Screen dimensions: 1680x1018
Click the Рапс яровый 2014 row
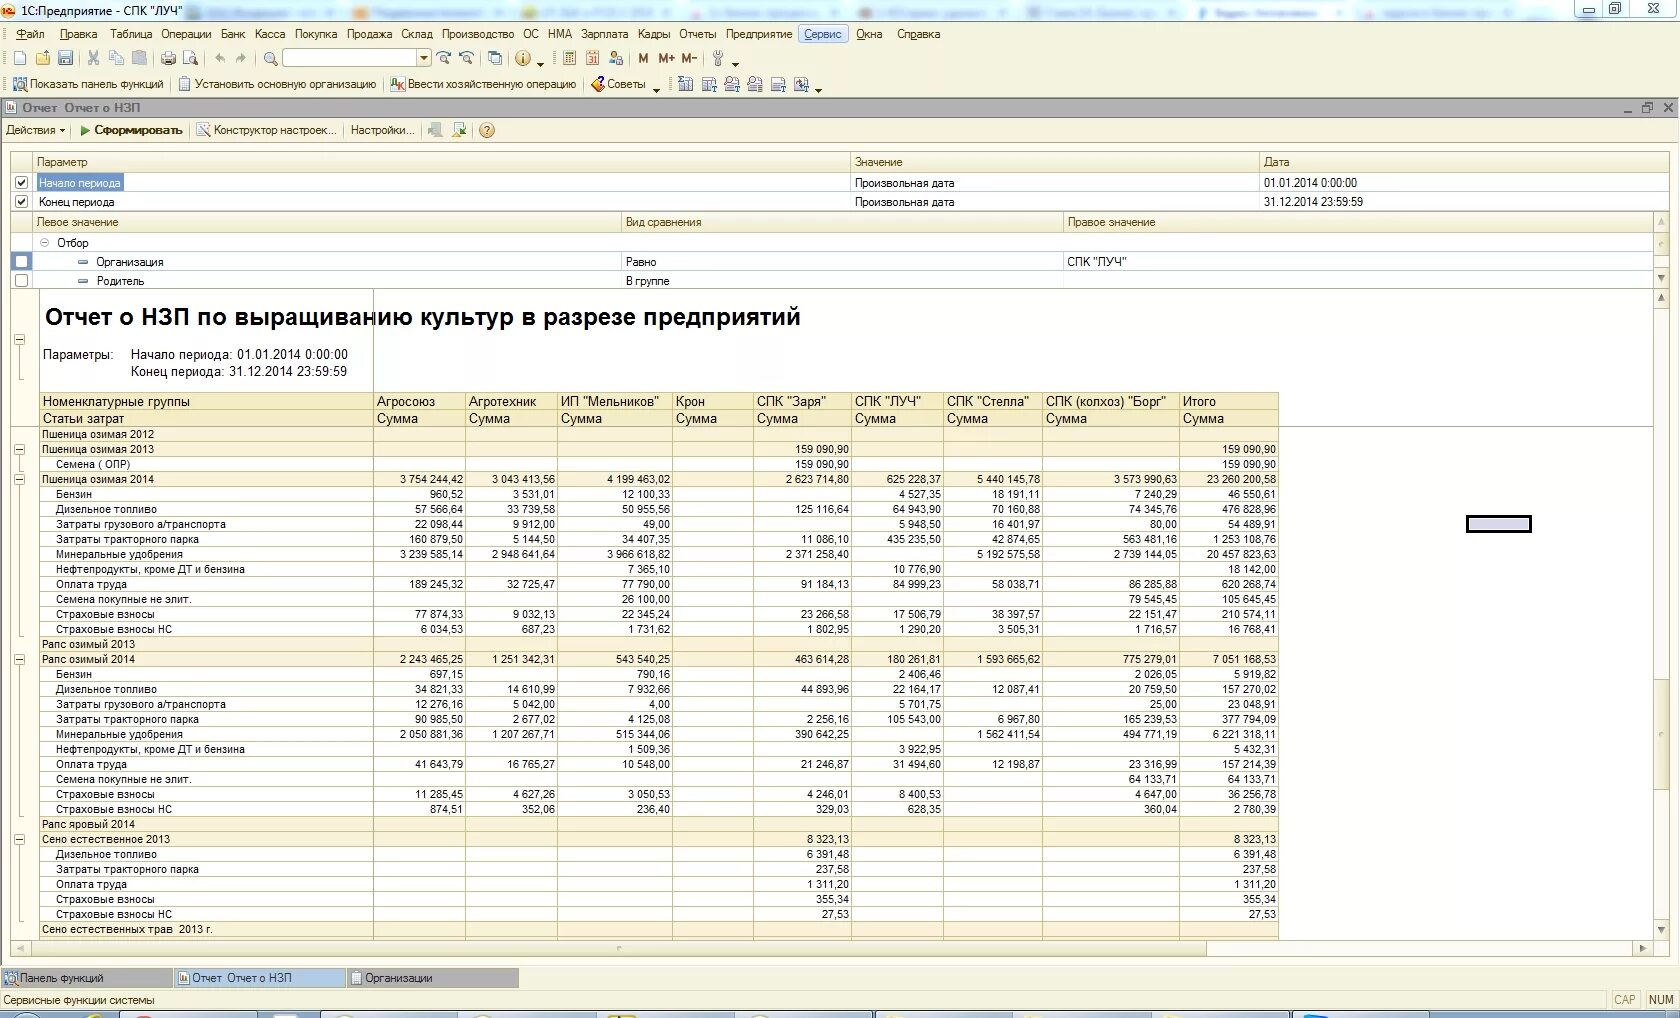click(x=659, y=825)
